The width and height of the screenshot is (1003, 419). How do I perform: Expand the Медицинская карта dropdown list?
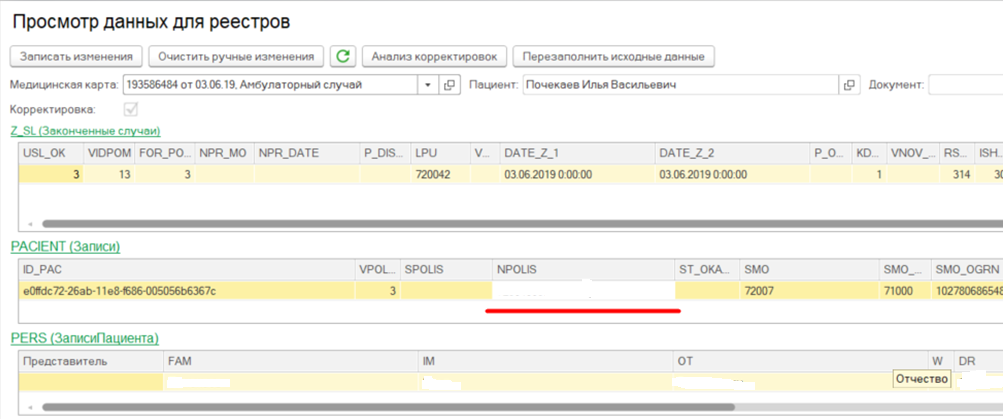[428, 85]
